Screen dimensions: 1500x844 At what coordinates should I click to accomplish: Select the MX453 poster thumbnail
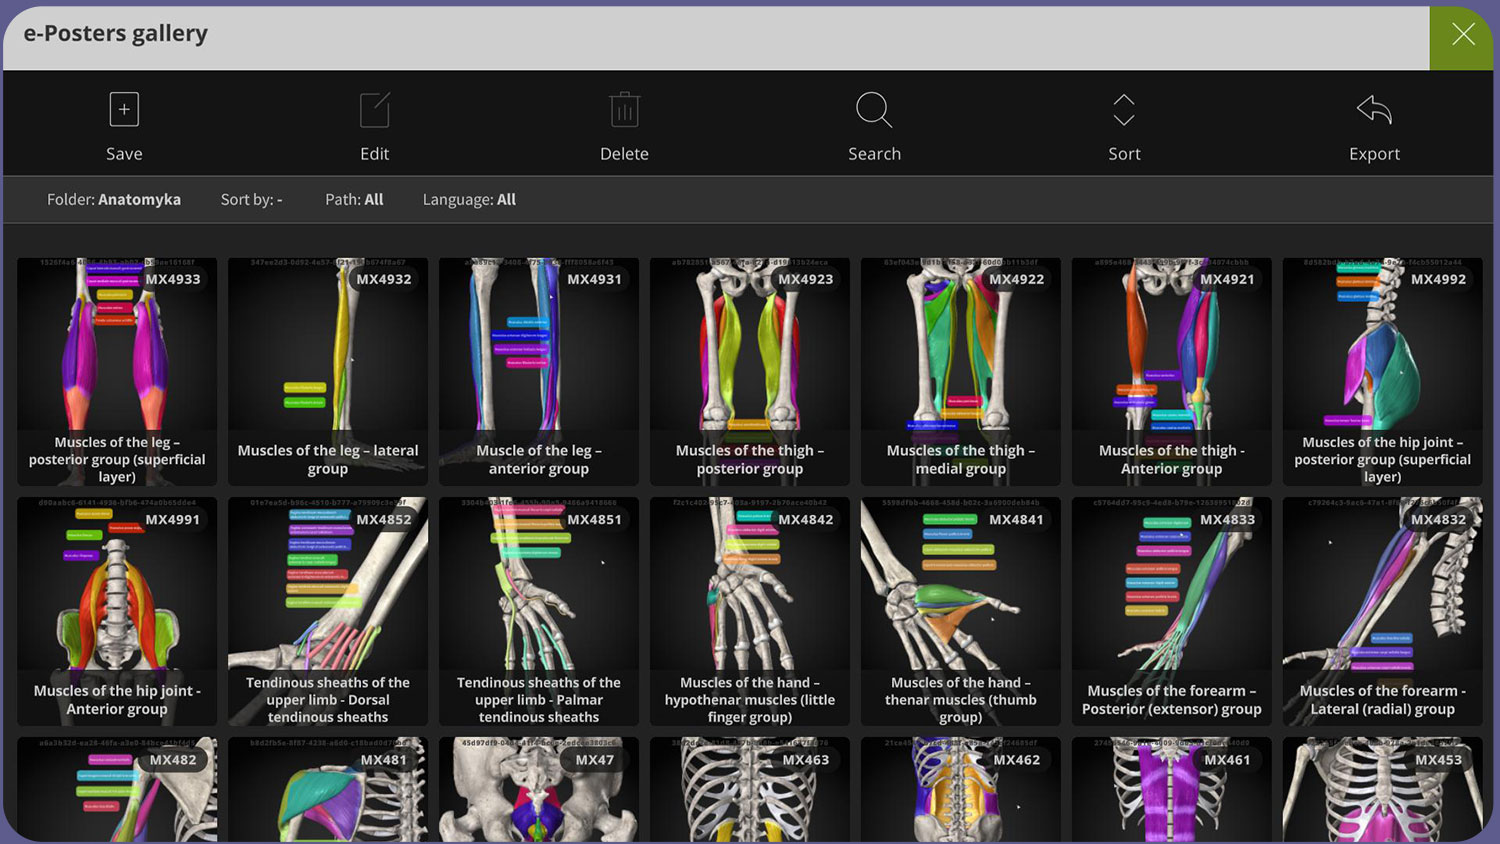(x=1383, y=789)
